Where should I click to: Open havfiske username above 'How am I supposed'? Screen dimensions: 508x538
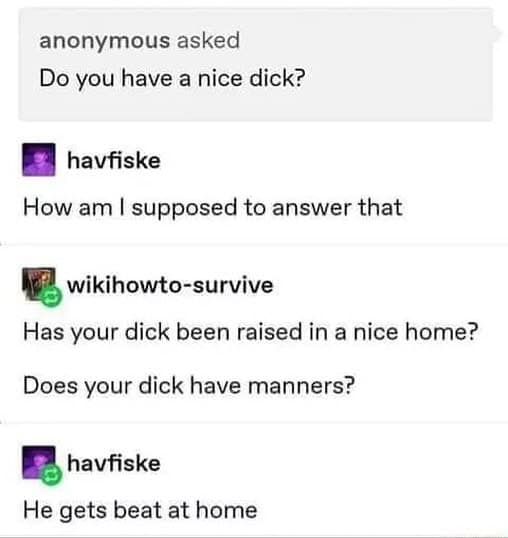coord(114,160)
